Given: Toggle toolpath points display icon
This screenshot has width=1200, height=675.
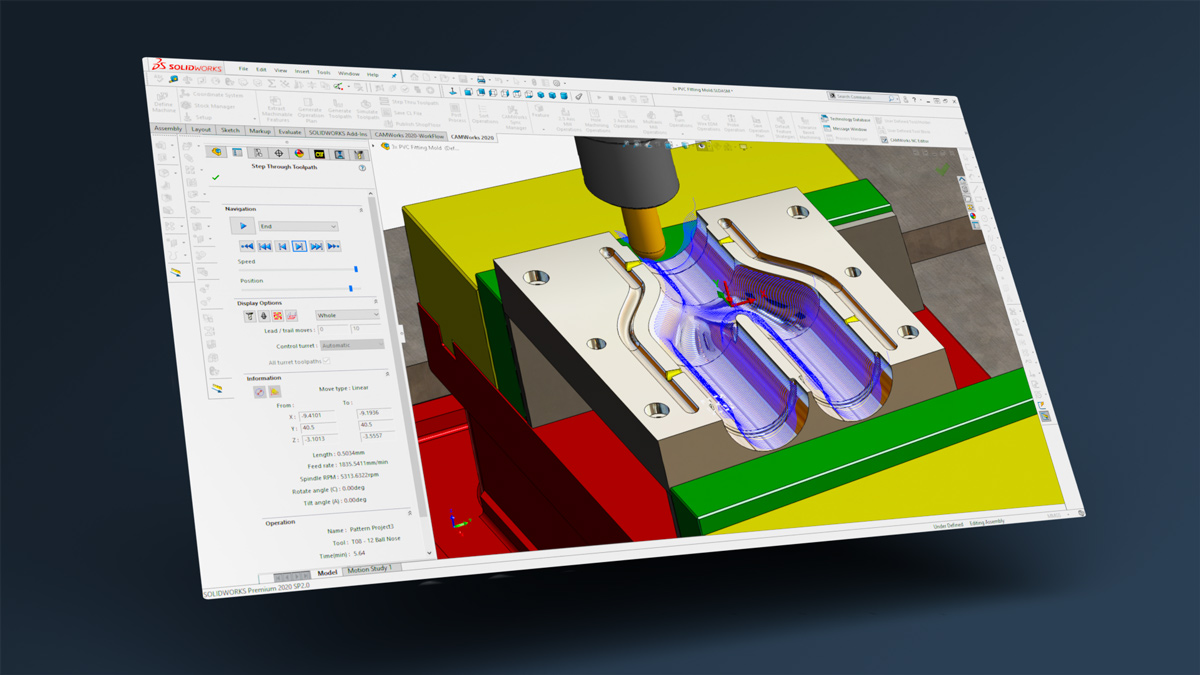Looking at the screenshot, I should click(x=278, y=316).
